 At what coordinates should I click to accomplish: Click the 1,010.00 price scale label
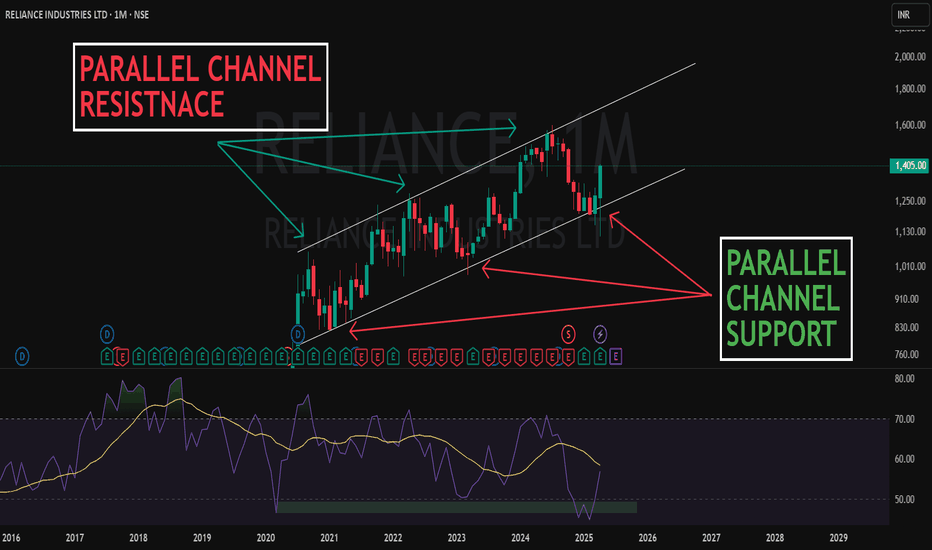click(x=910, y=266)
